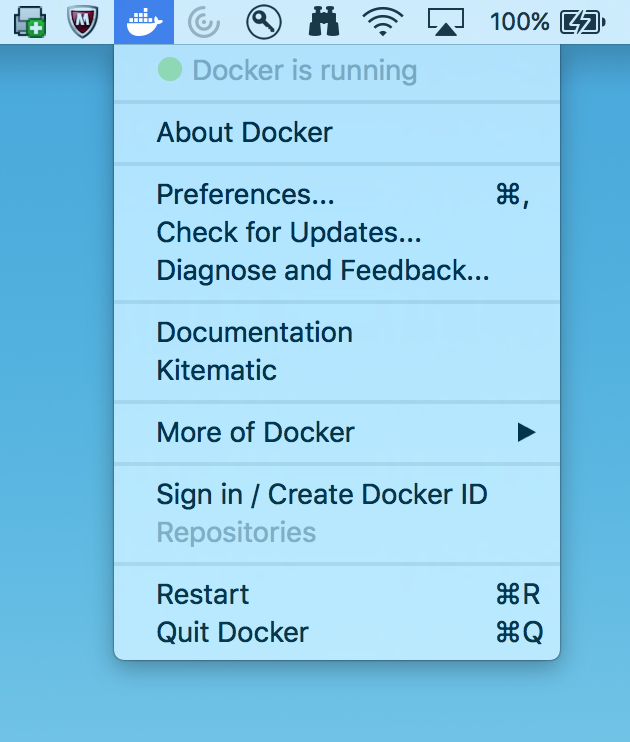Open About Docker

(245, 132)
